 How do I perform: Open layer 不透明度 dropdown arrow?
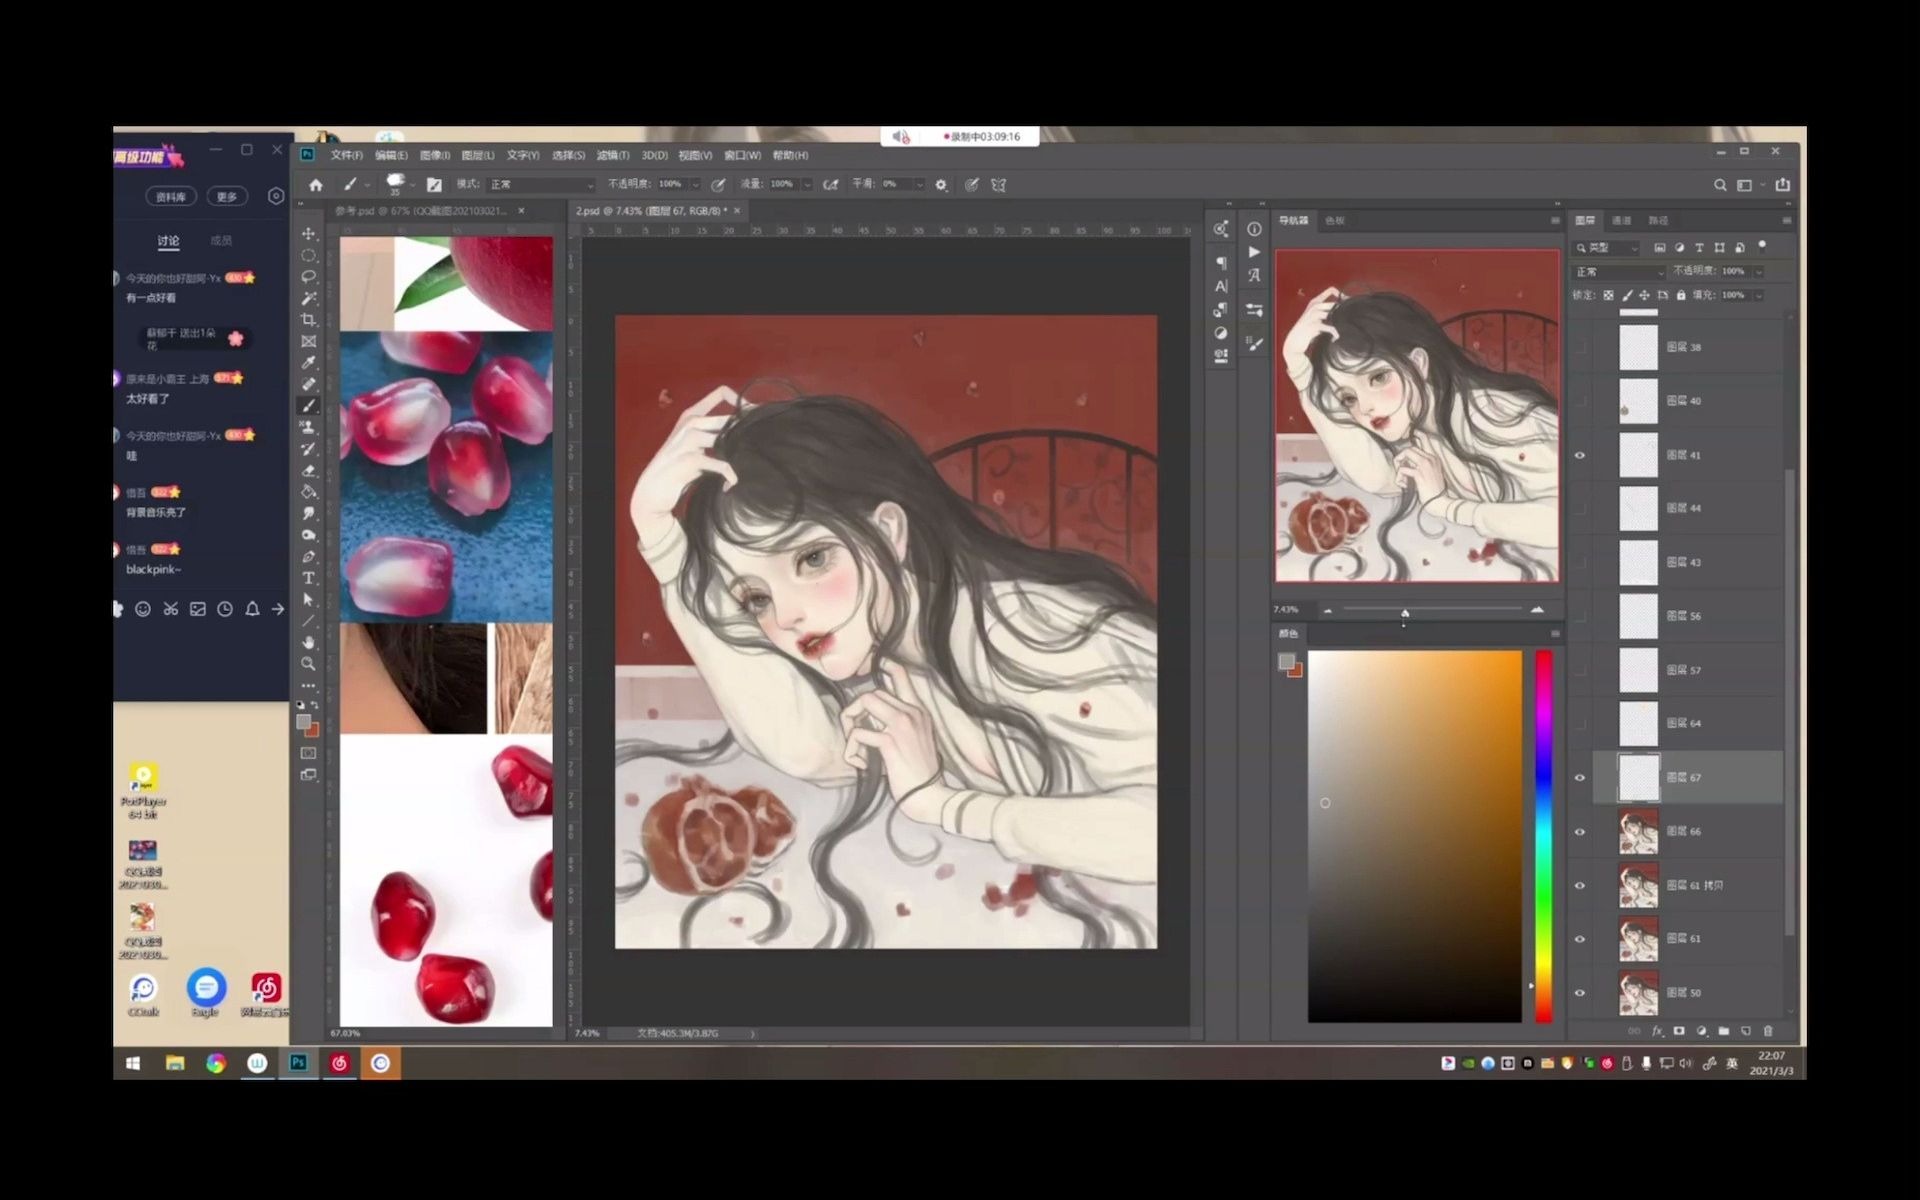1759,272
